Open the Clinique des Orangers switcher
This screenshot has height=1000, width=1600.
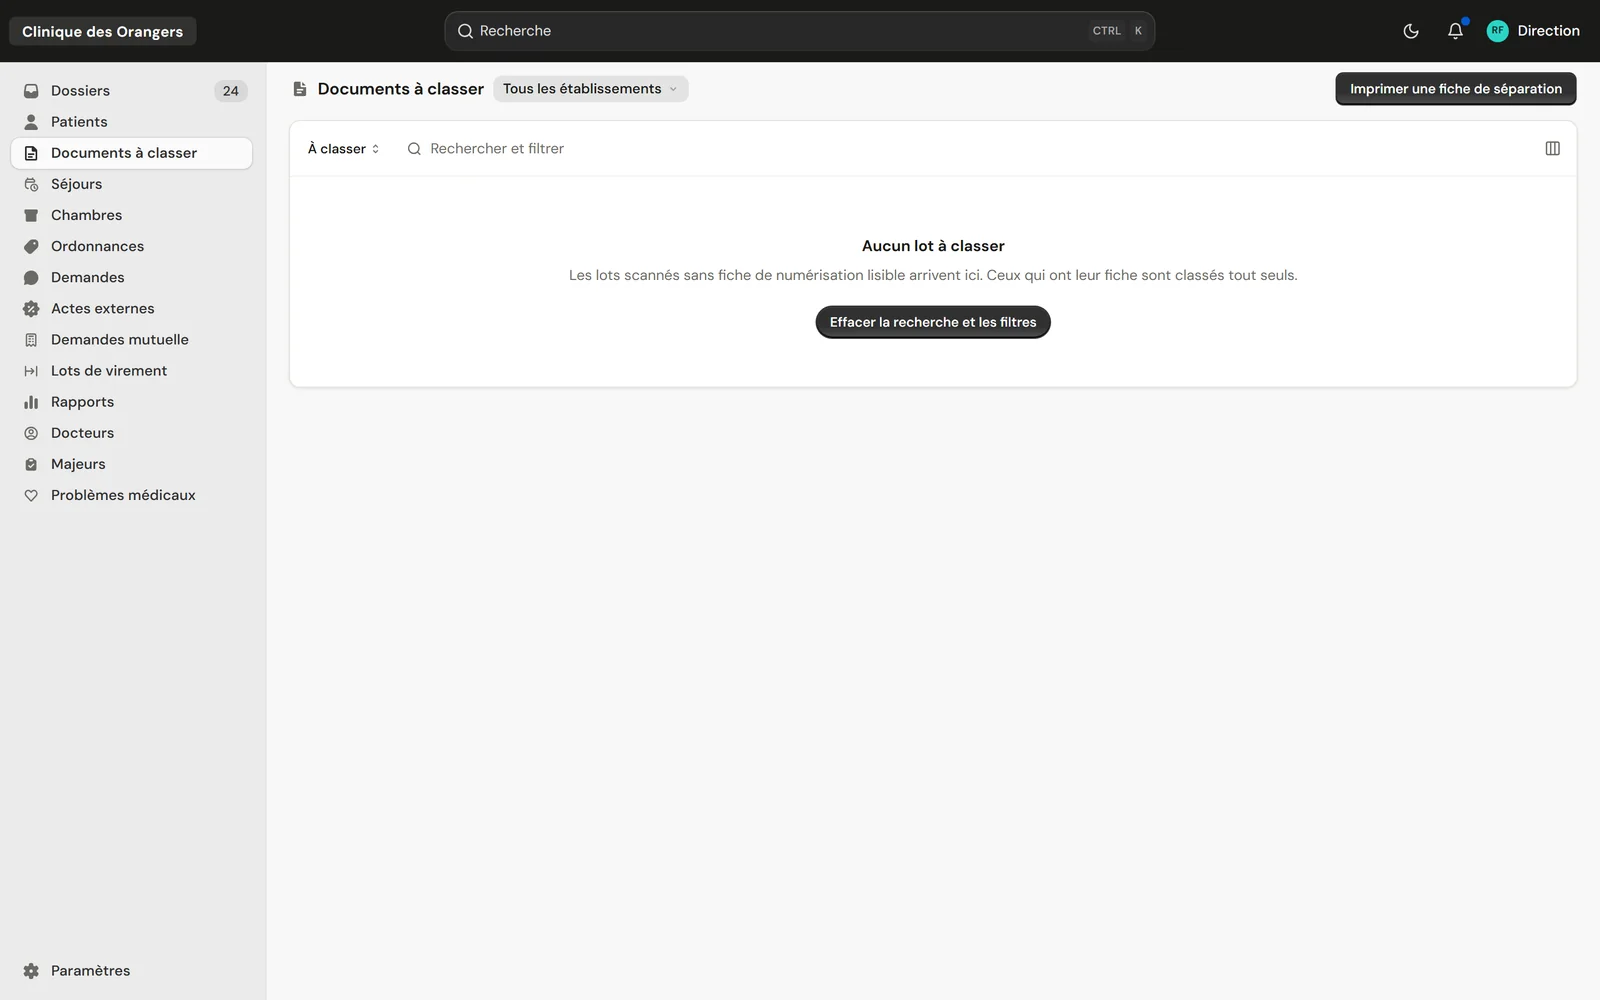(102, 31)
